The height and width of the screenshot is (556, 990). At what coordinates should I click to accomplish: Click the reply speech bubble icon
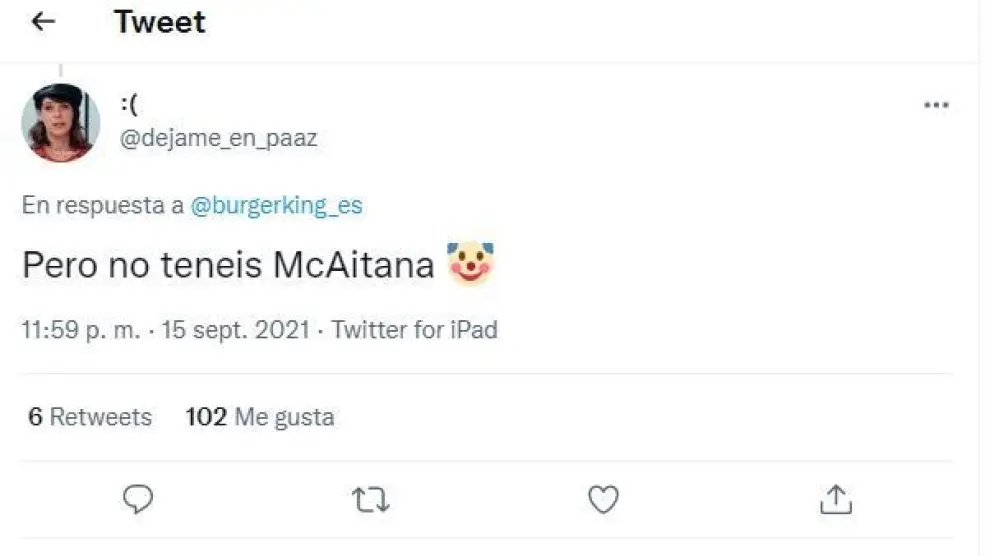tap(138, 499)
